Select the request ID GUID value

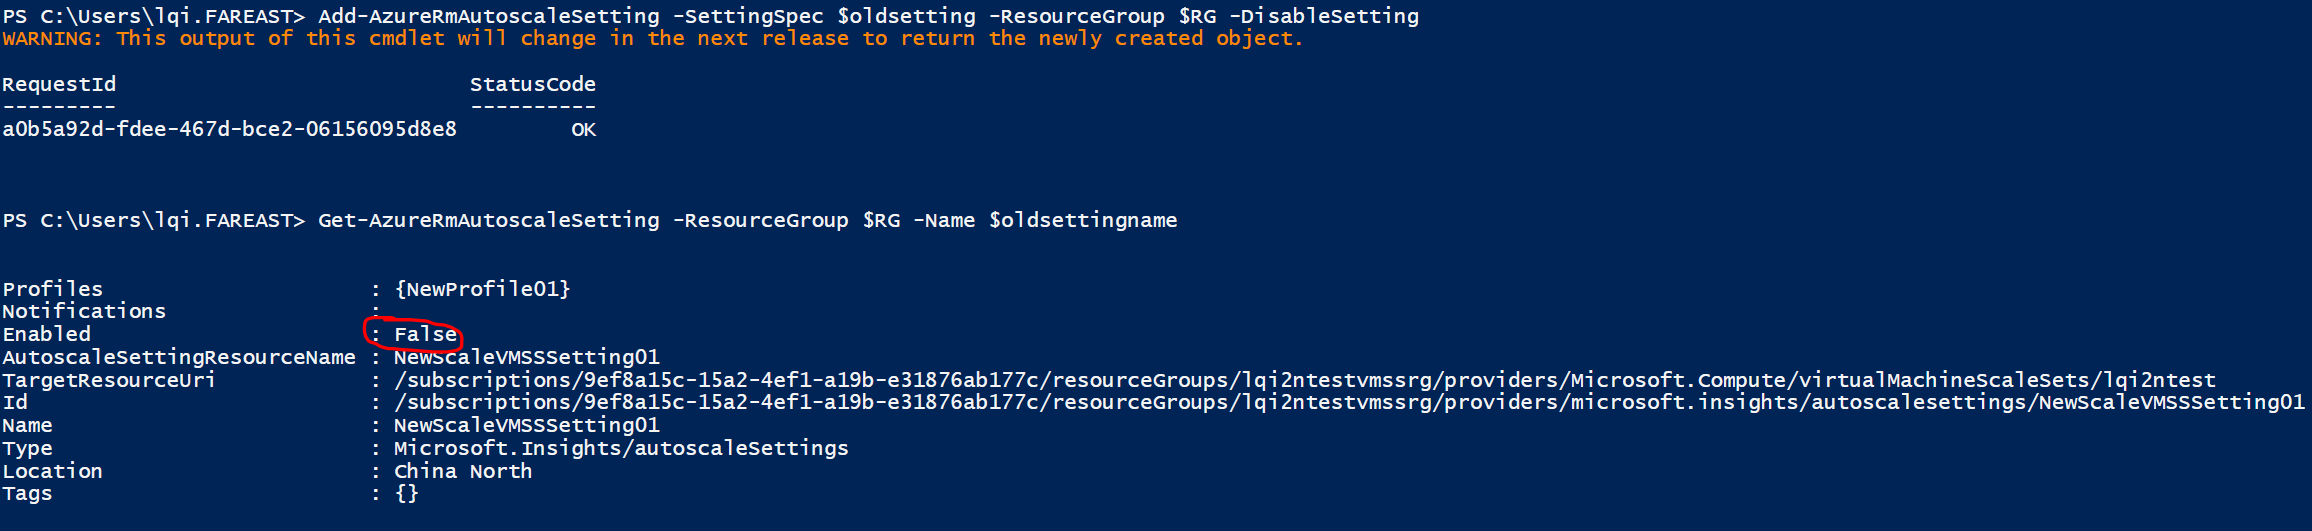coord(229,130)
